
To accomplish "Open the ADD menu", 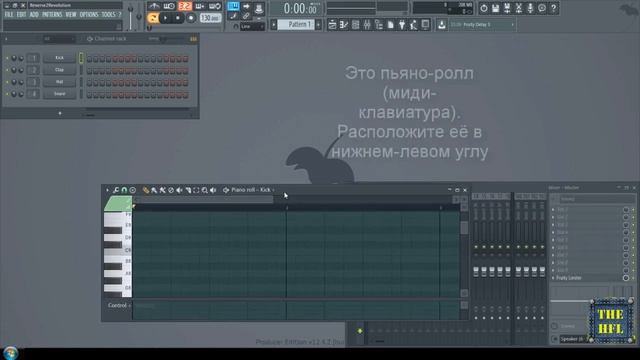I will [34, 15].
